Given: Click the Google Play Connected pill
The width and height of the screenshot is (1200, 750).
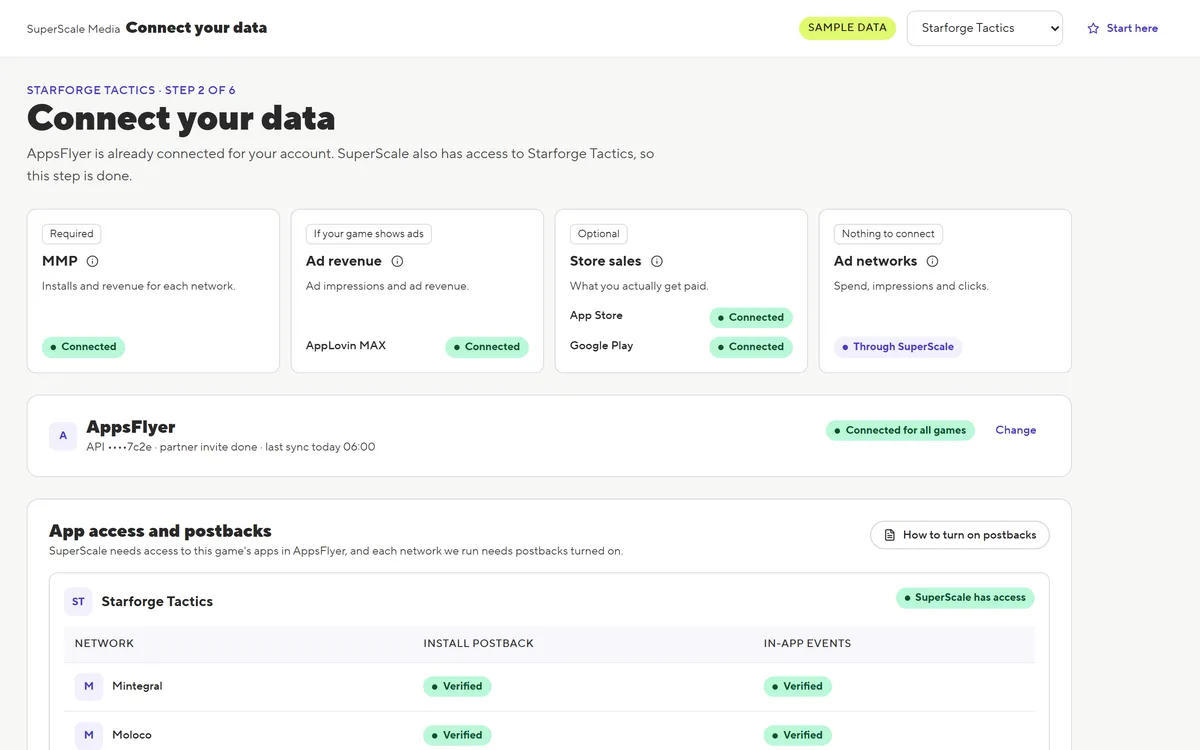Looking at the screenshot, I should point(751,347).
